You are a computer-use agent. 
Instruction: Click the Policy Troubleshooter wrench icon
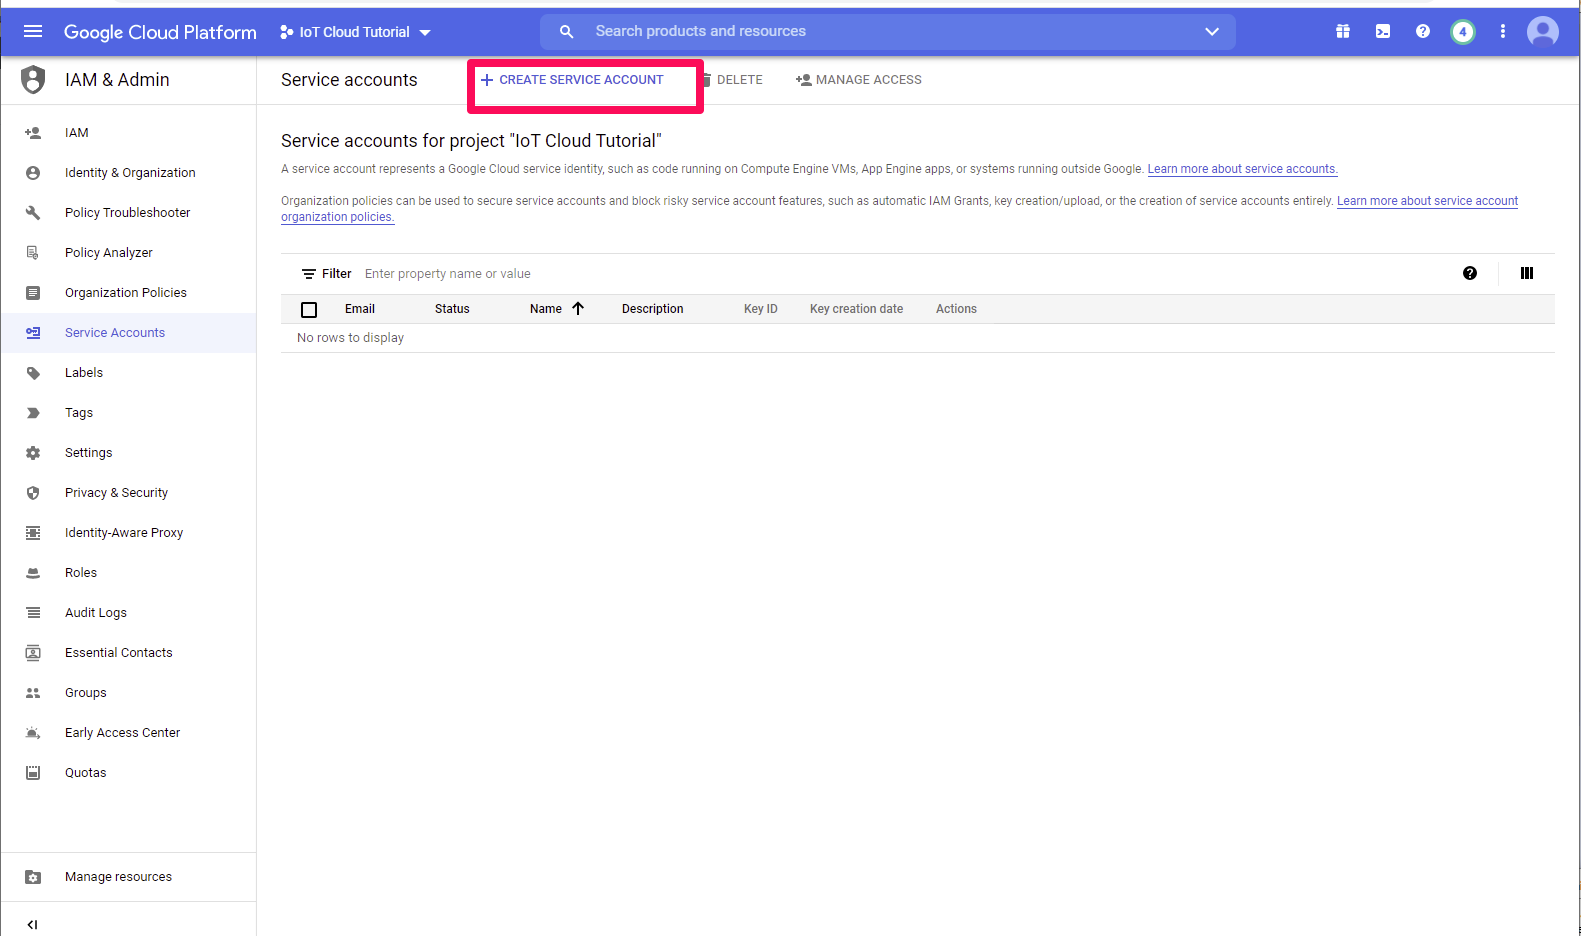[33, 213]
